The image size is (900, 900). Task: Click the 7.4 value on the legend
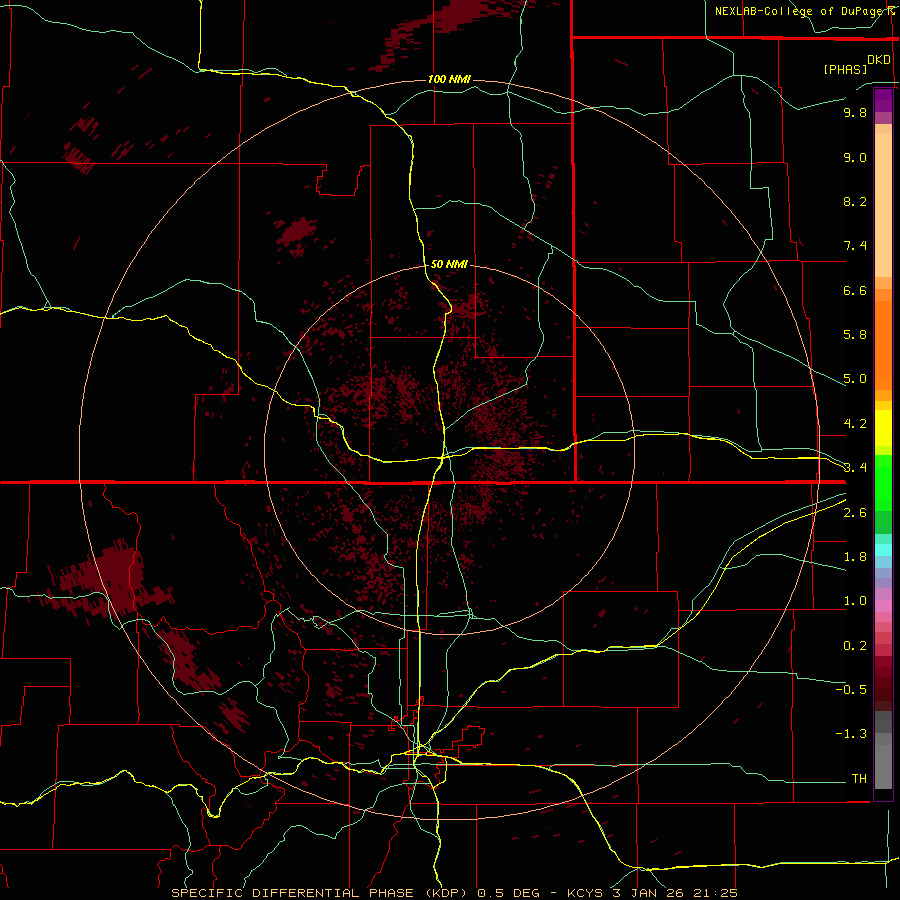tap(855, 246)
